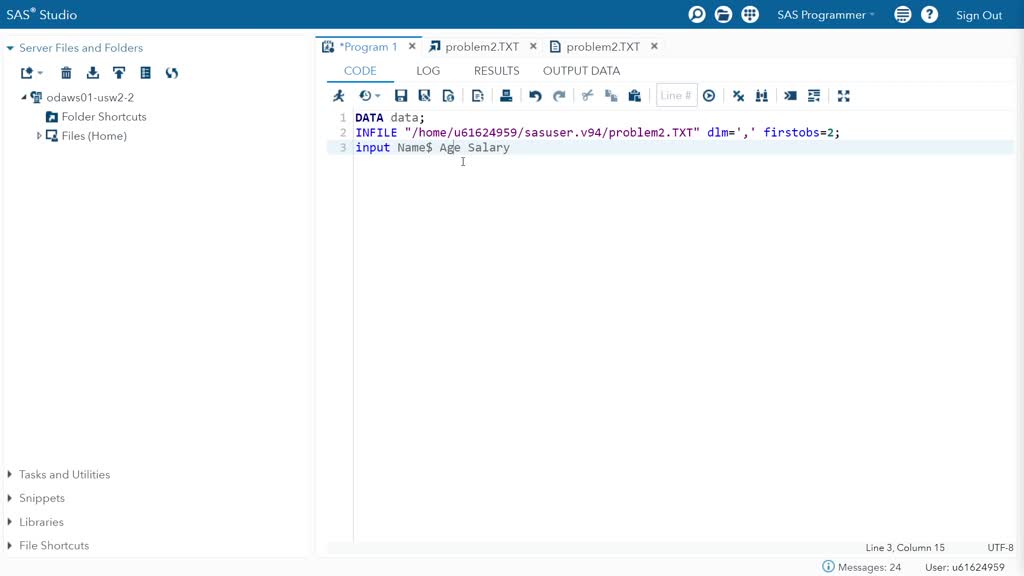Run the SAS program with the running-man icon
The height and width of the screenshot is (576, 1024).
coord(339,96)
